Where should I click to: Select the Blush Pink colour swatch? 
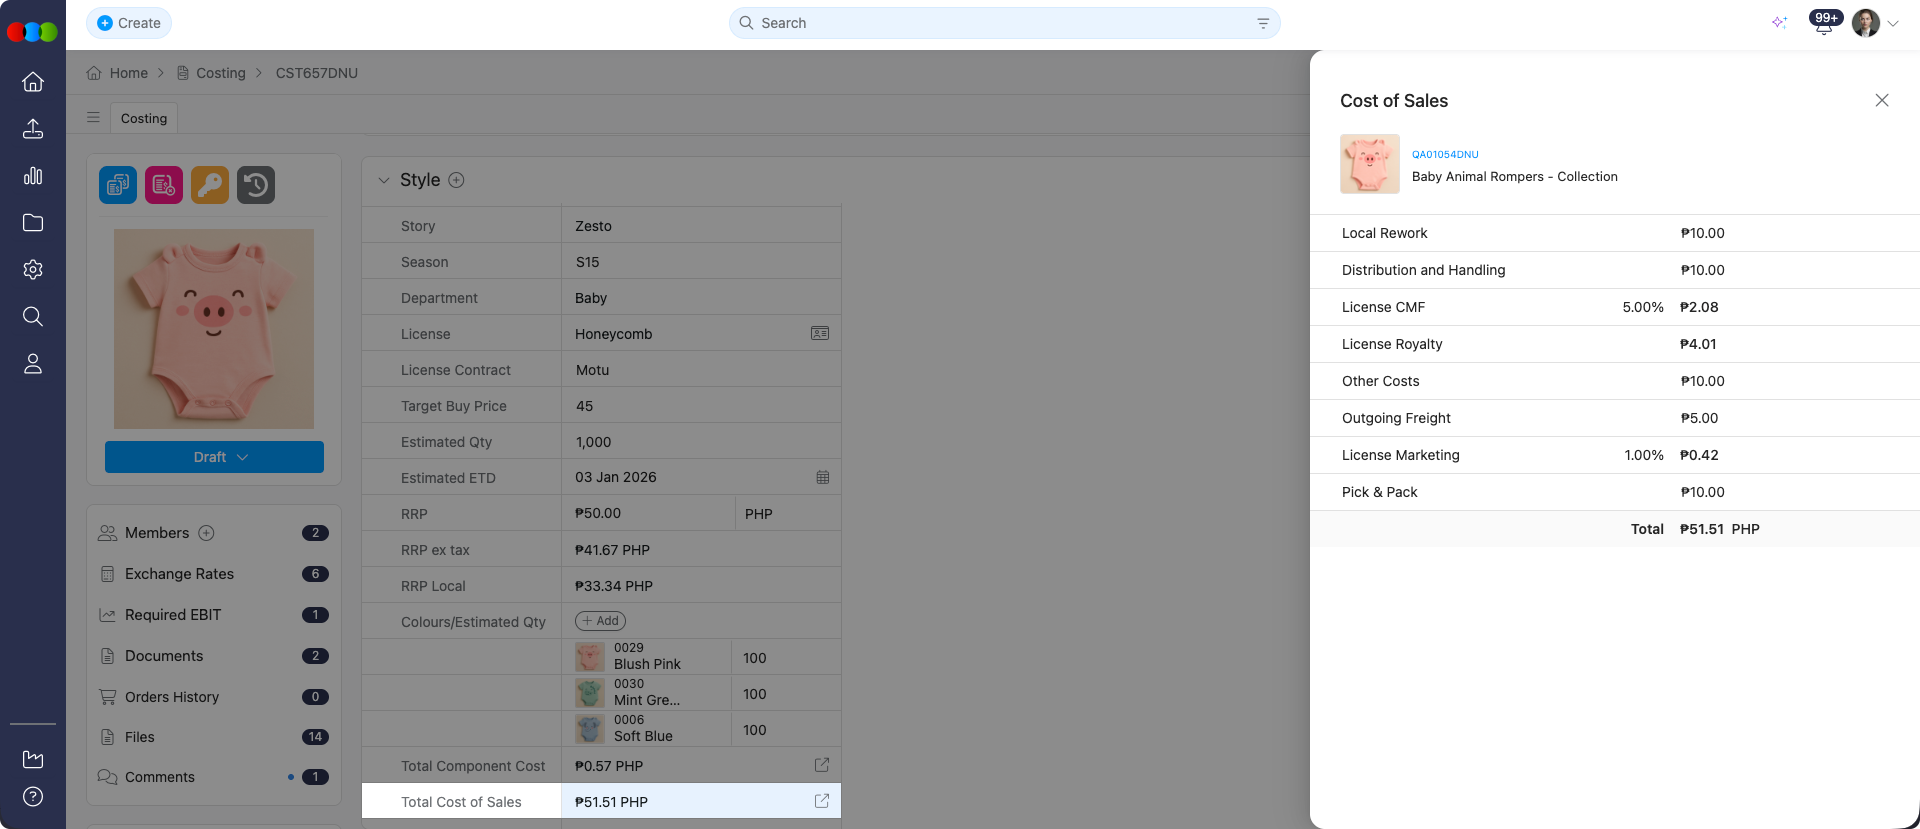click(589, 657)
